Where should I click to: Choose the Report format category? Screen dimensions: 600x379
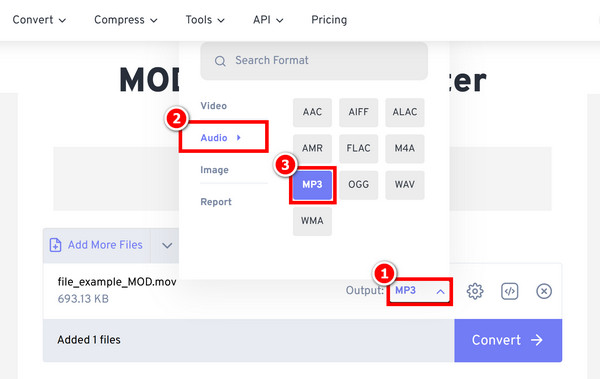(216, 202)
